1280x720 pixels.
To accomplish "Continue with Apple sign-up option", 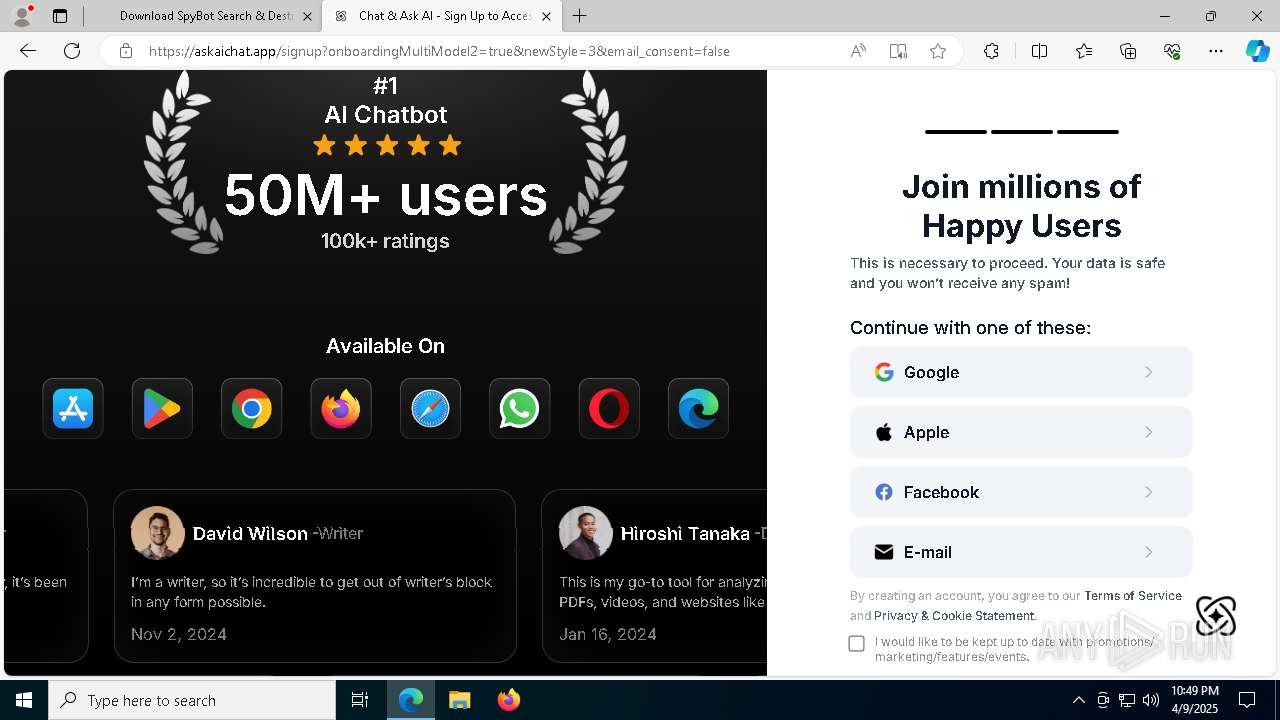I will click(x=1021, y=432).
